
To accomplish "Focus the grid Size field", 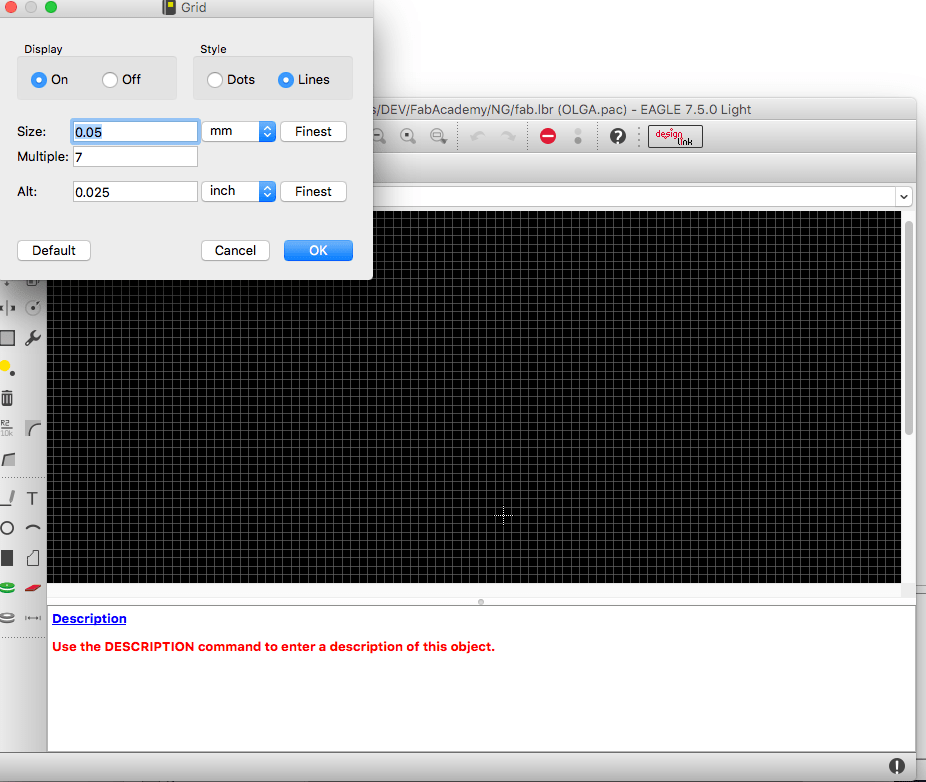I will 135,132.
